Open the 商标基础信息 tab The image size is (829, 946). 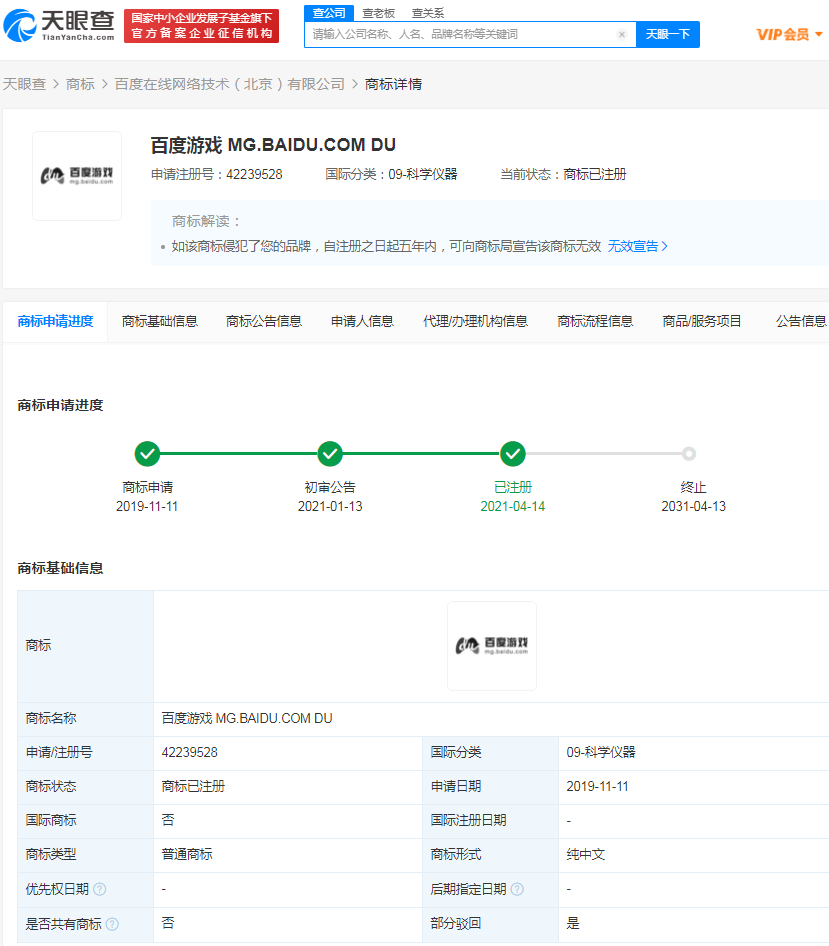coord(160,321)
